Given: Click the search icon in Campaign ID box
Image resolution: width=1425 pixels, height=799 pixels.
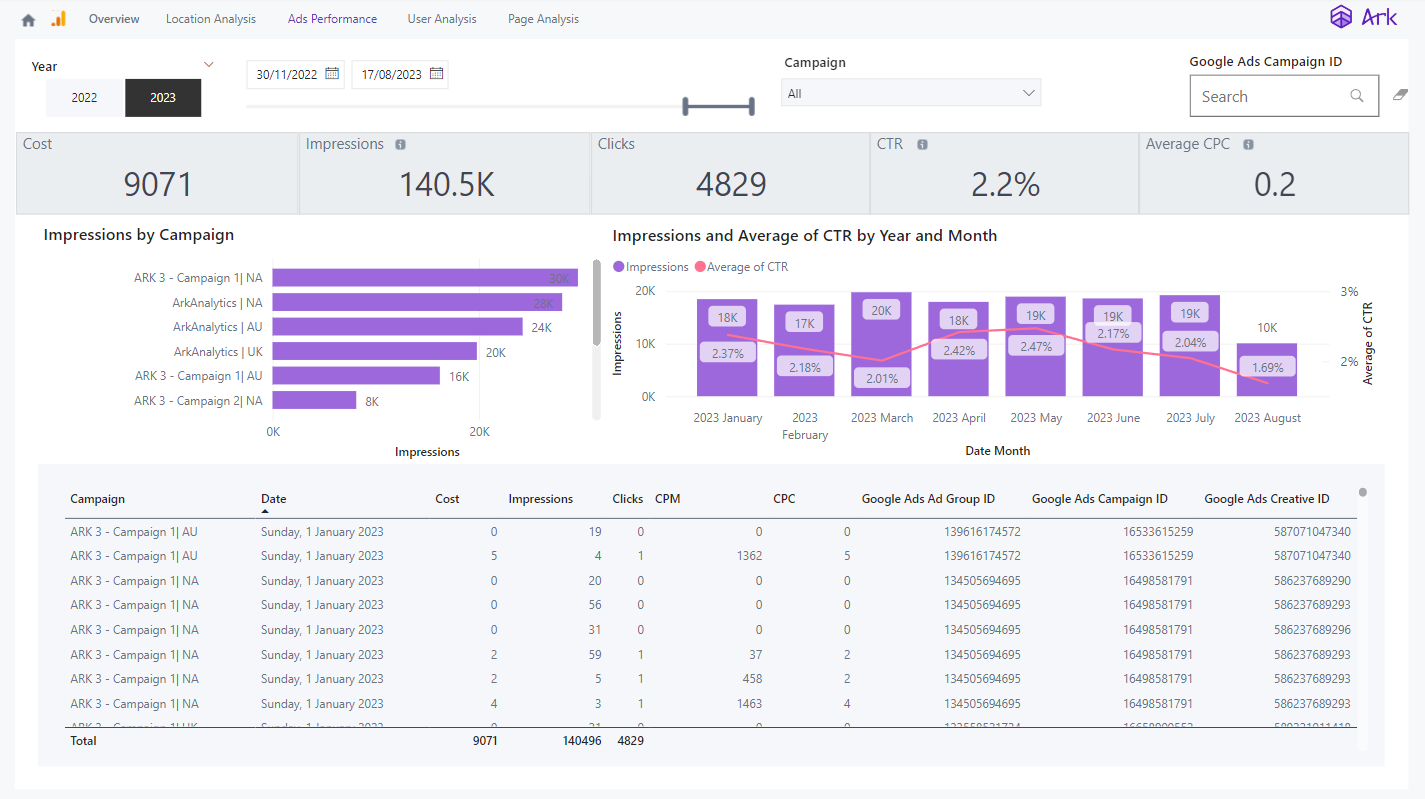Looking at the screenshot, I should tap(1356, 95).
